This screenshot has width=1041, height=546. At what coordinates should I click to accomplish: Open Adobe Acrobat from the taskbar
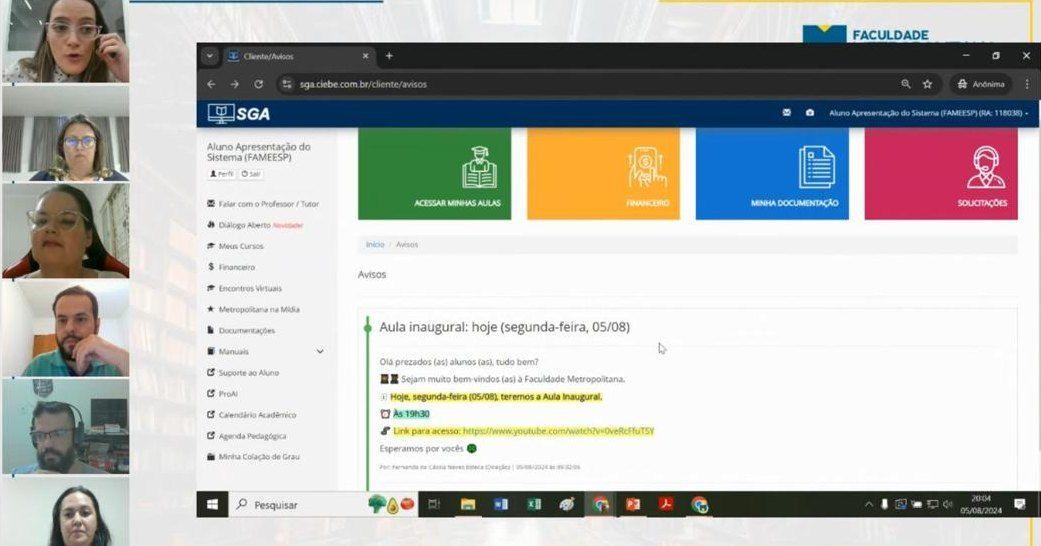[x=666, y=505]
